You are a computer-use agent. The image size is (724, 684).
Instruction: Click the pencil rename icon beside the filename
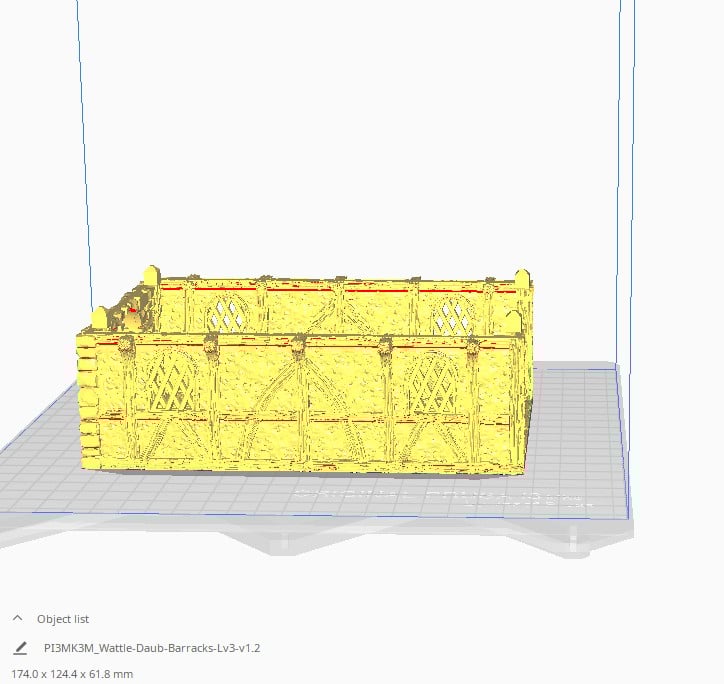pyautogui.click(x=20, y=648)
